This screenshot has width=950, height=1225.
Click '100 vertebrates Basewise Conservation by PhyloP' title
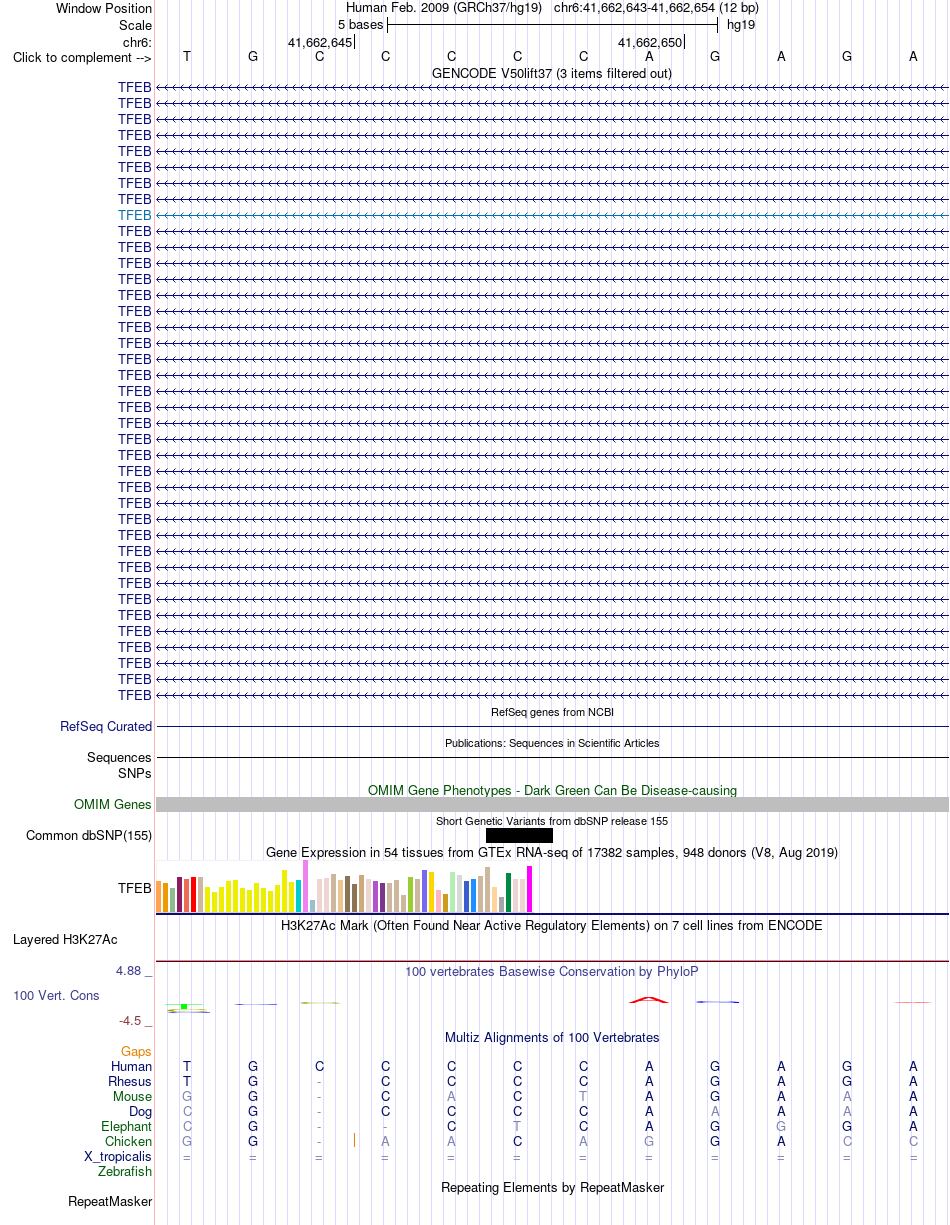(552, 972)
